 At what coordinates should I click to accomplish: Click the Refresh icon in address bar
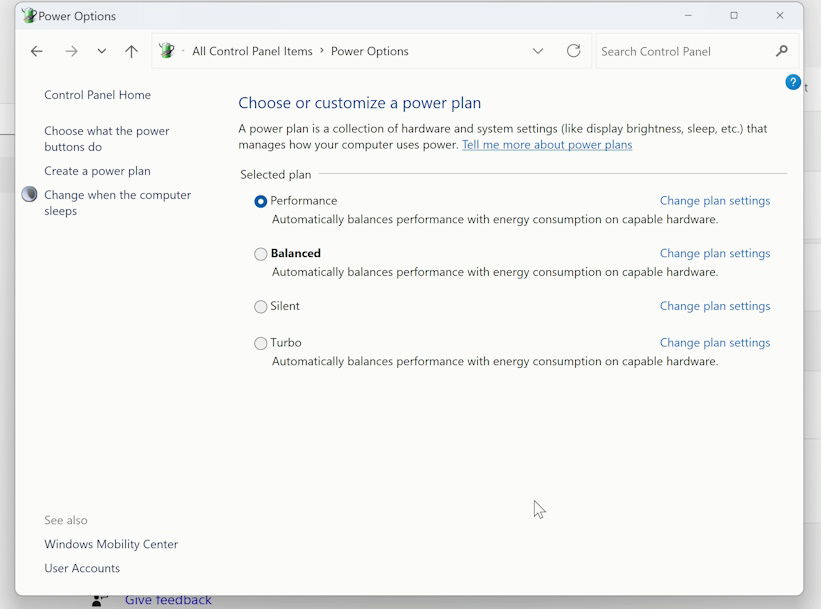coord(573,51)
